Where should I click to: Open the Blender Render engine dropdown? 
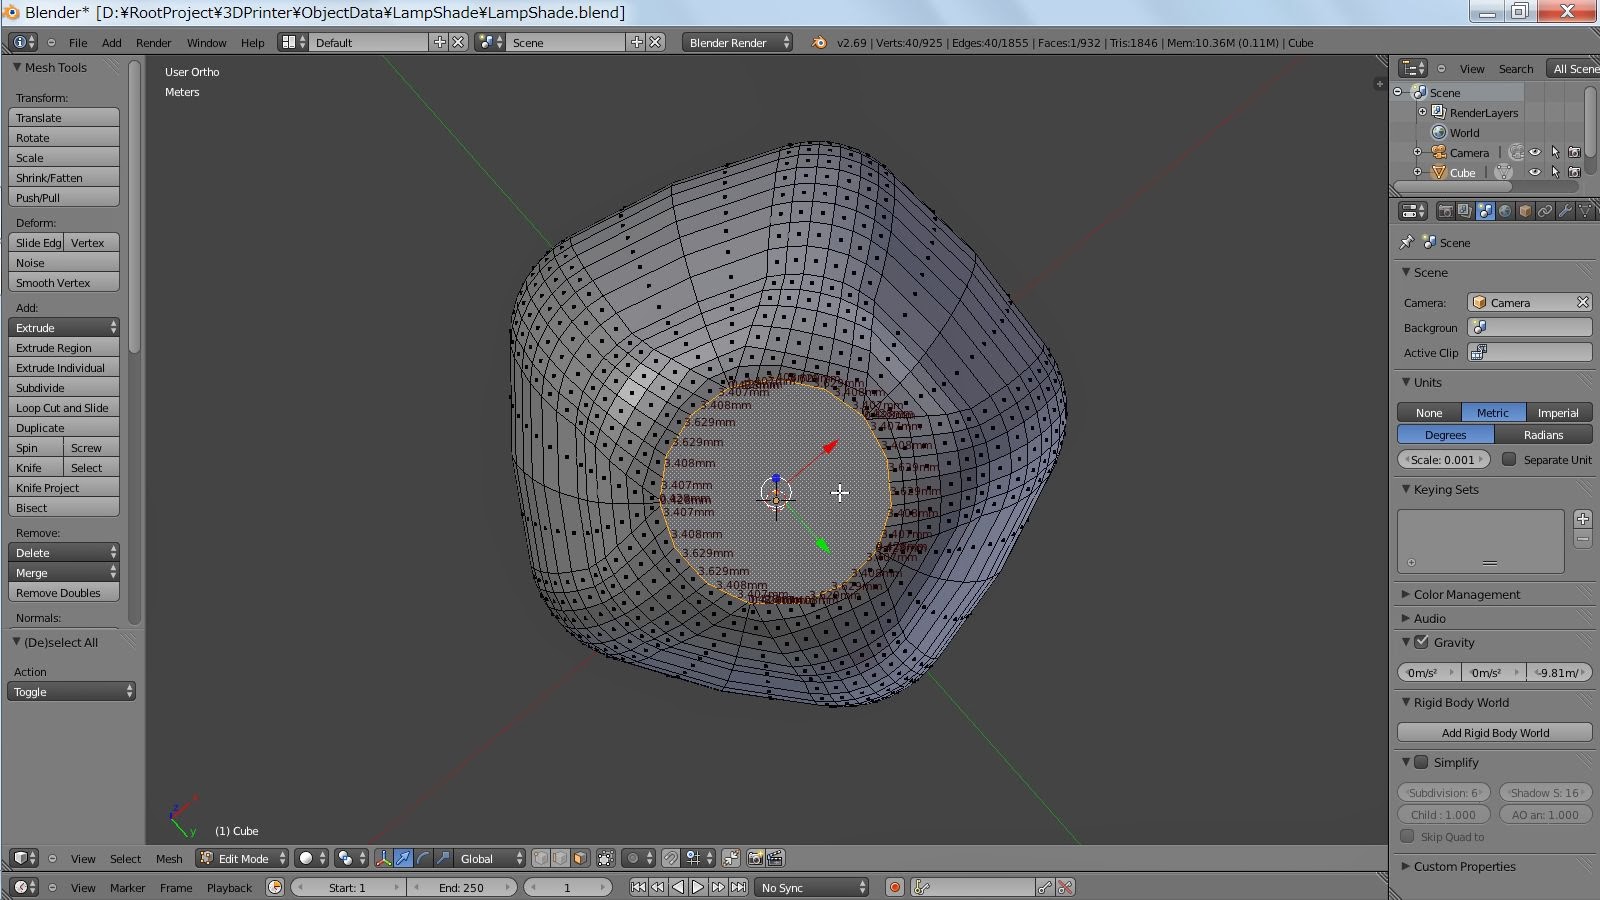click(738, 42)
